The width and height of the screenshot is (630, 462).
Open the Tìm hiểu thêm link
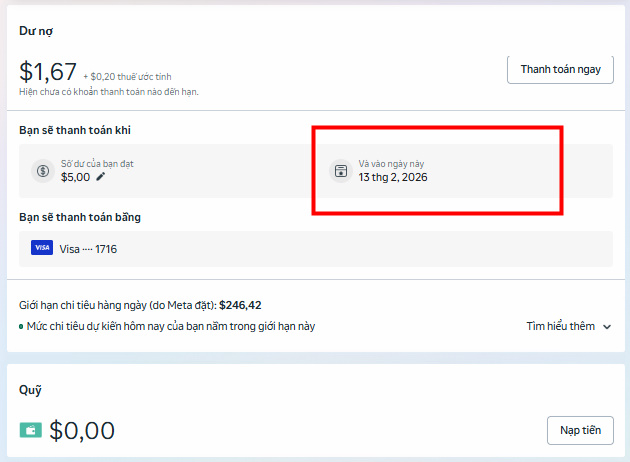pos(560,326)
